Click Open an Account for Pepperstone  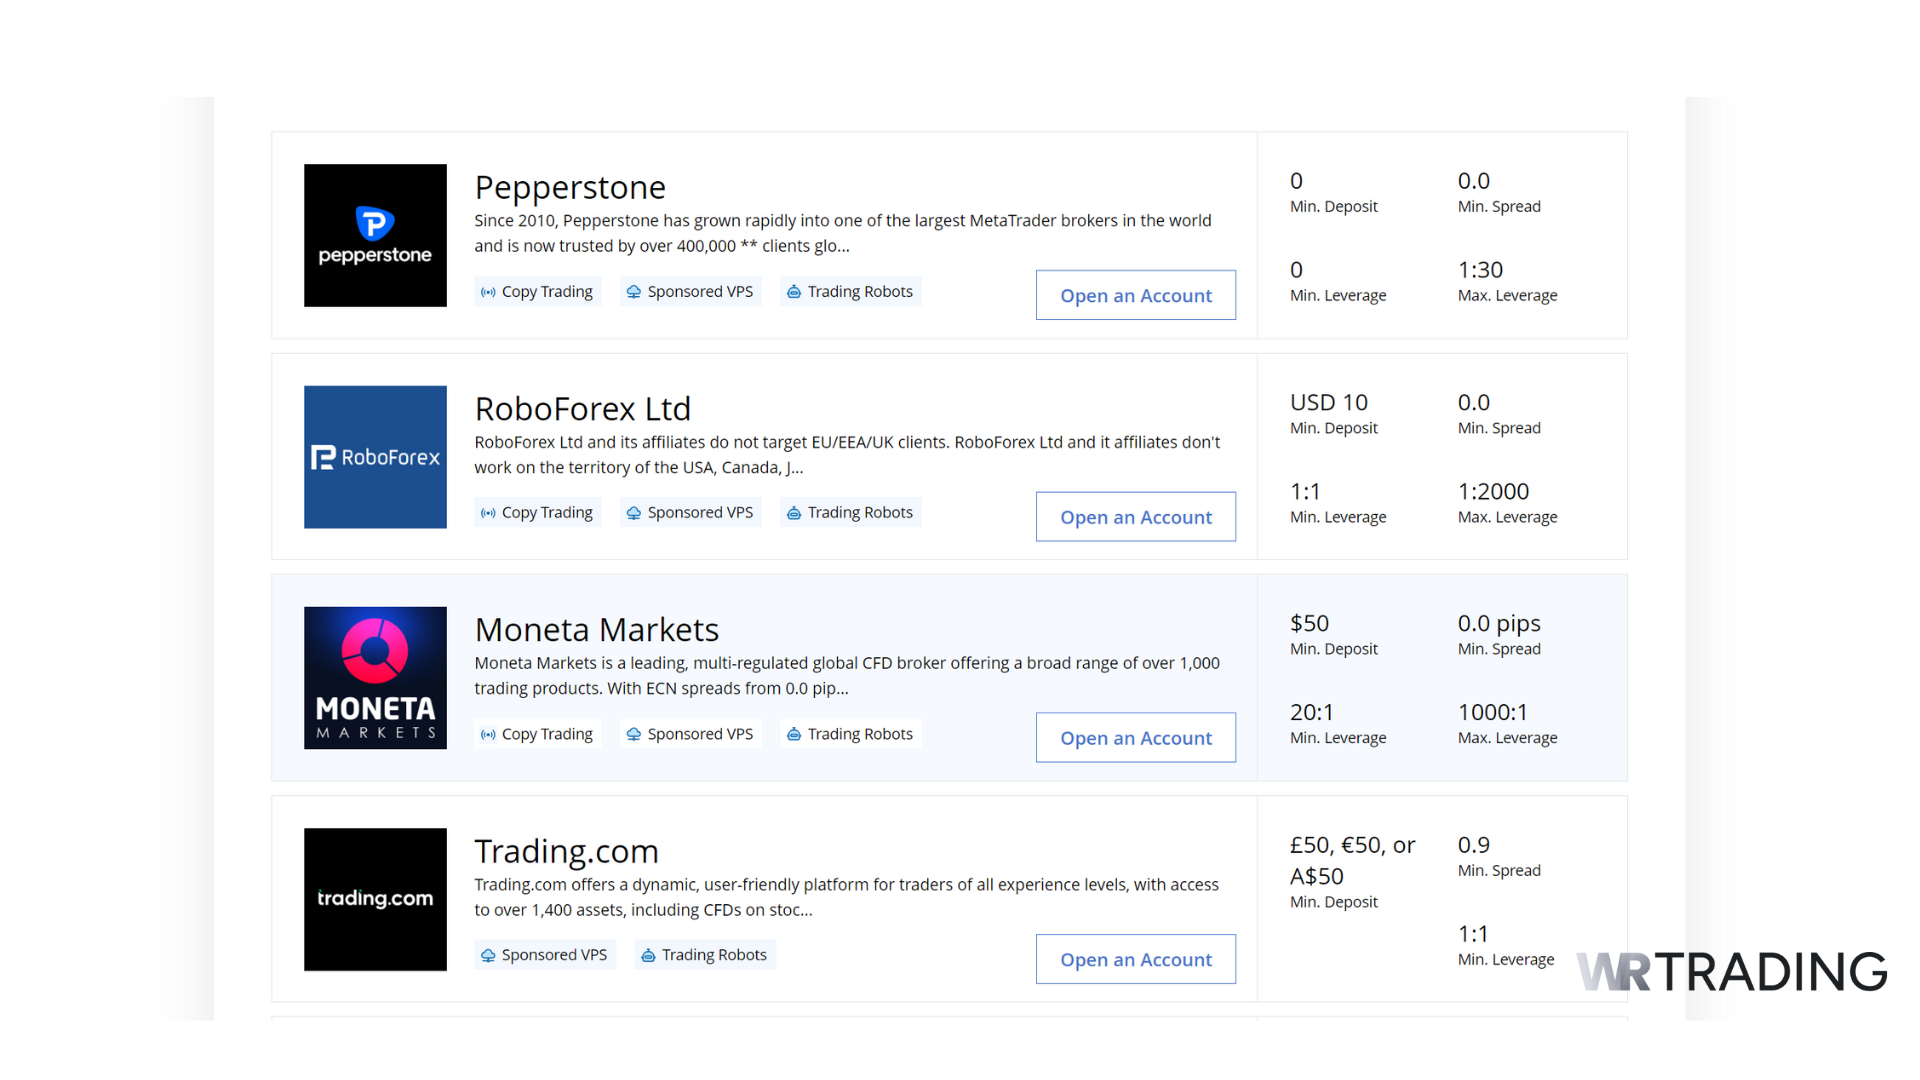click(1136, 295)
